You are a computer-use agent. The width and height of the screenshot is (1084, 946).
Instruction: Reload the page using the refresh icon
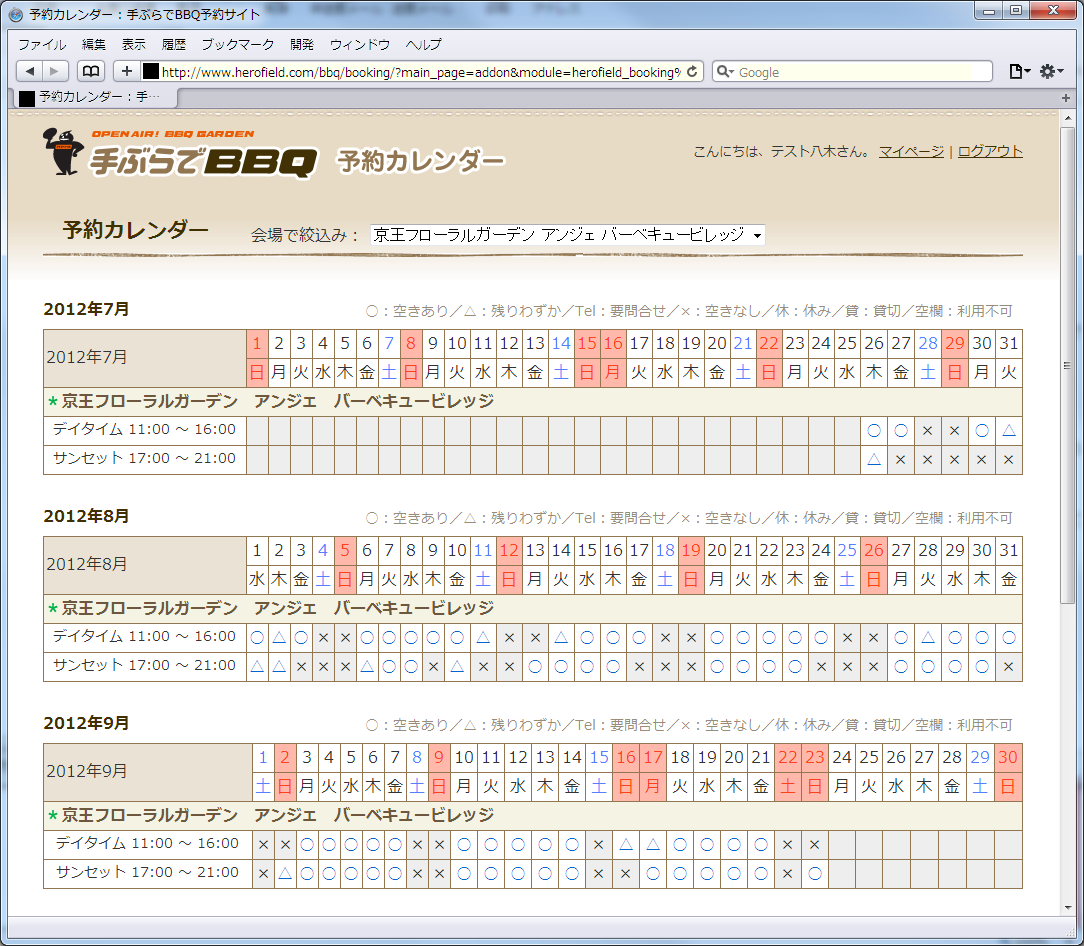[692, 72]
